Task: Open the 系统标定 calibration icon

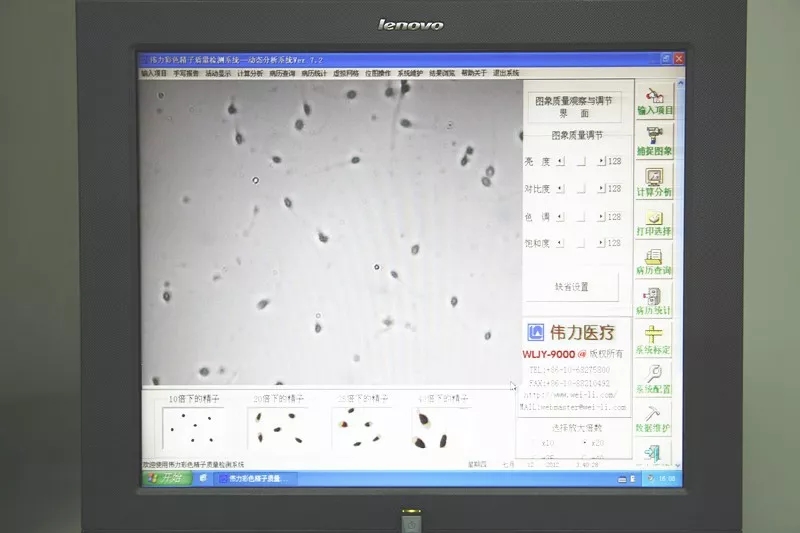Action: click(x=654, y=340)
